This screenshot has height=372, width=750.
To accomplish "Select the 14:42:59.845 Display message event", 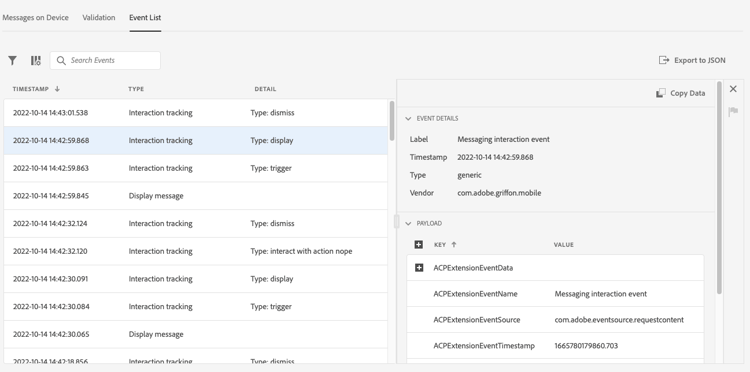I will pyautogui.click(x=196, y=196).
